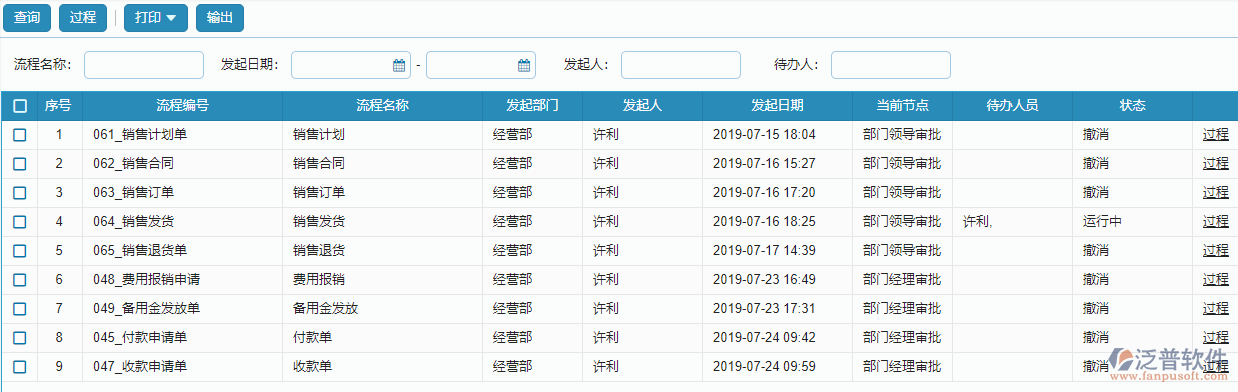Click date 2019-07-16 15:27

point(764,164)
